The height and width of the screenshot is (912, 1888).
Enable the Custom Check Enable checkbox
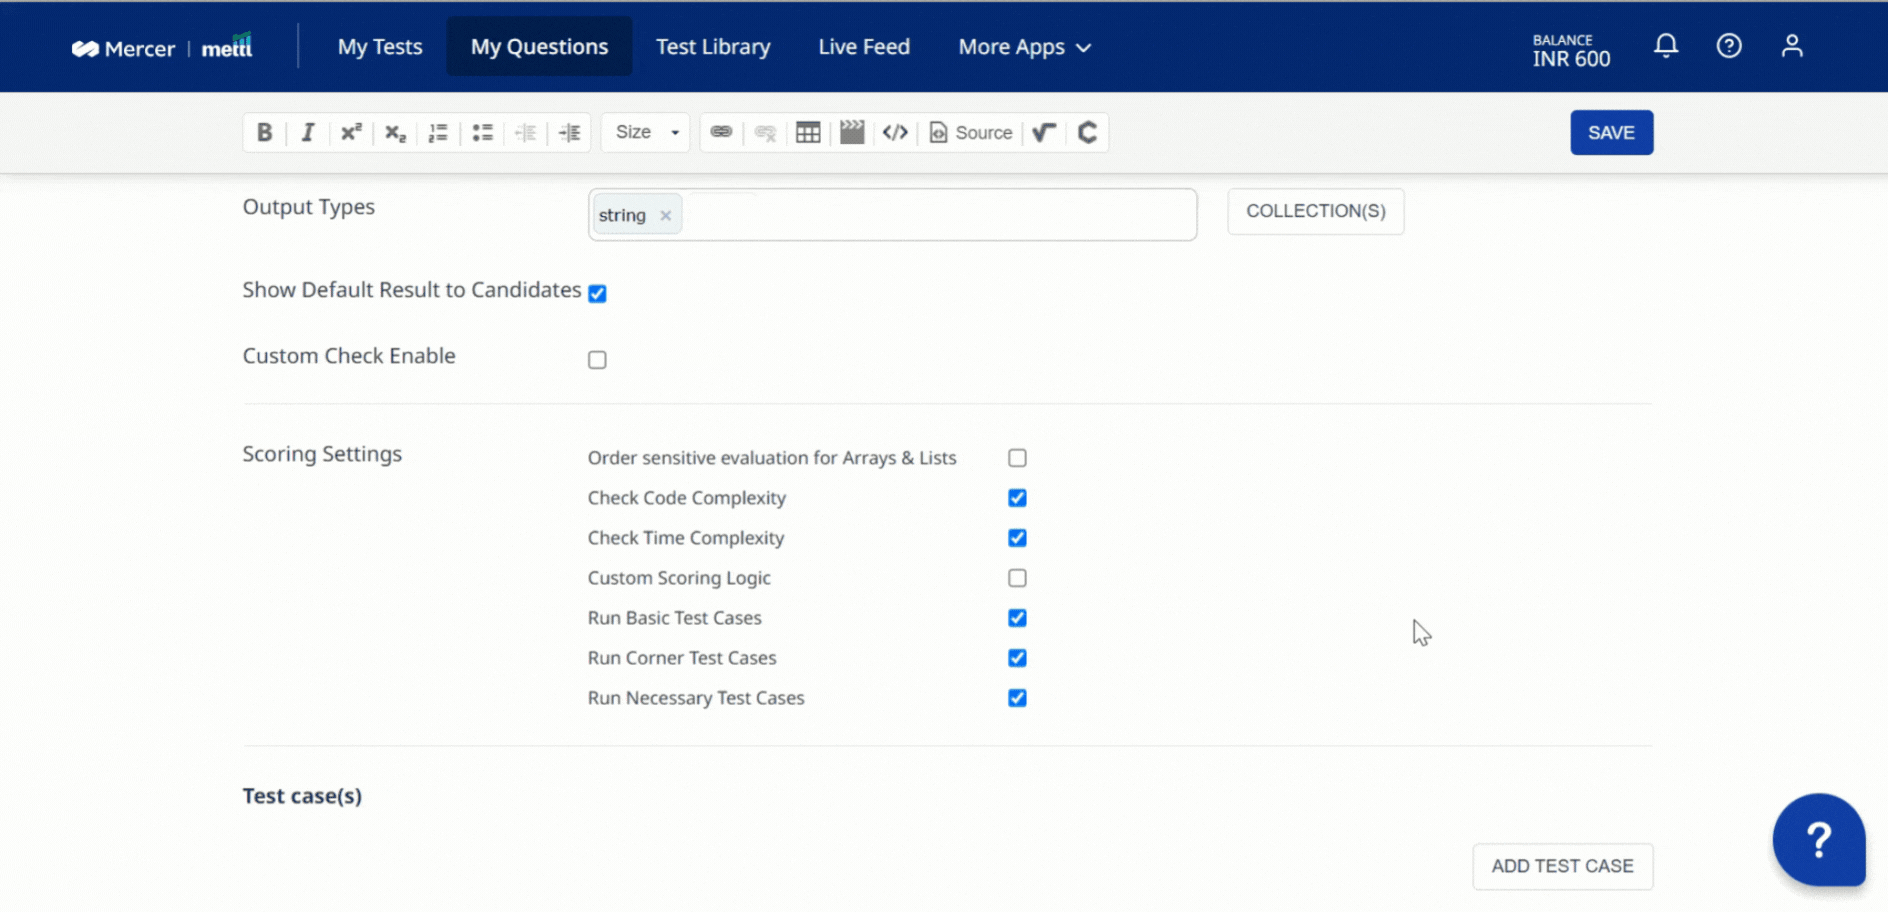[x=597, y=360]
